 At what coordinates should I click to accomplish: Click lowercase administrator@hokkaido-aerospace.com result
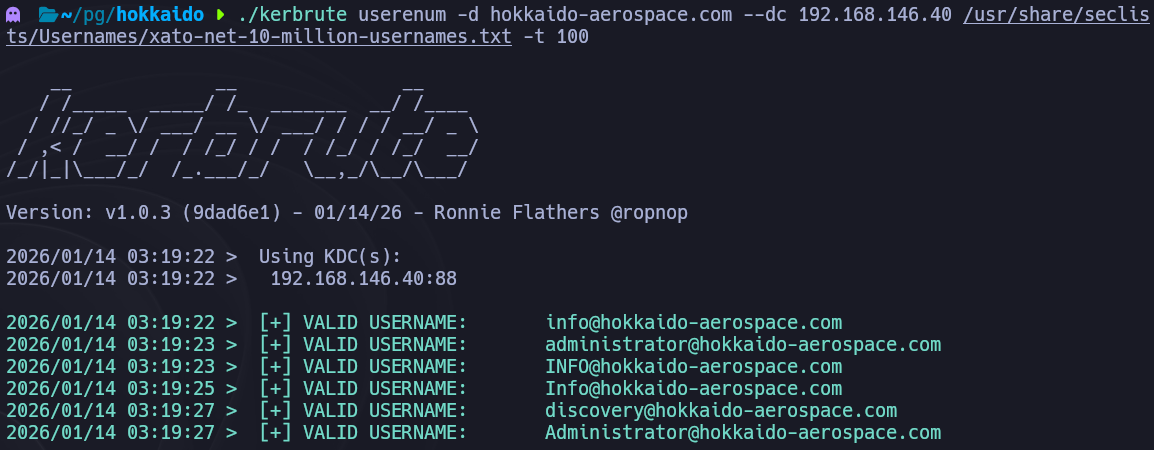(743, 344)
